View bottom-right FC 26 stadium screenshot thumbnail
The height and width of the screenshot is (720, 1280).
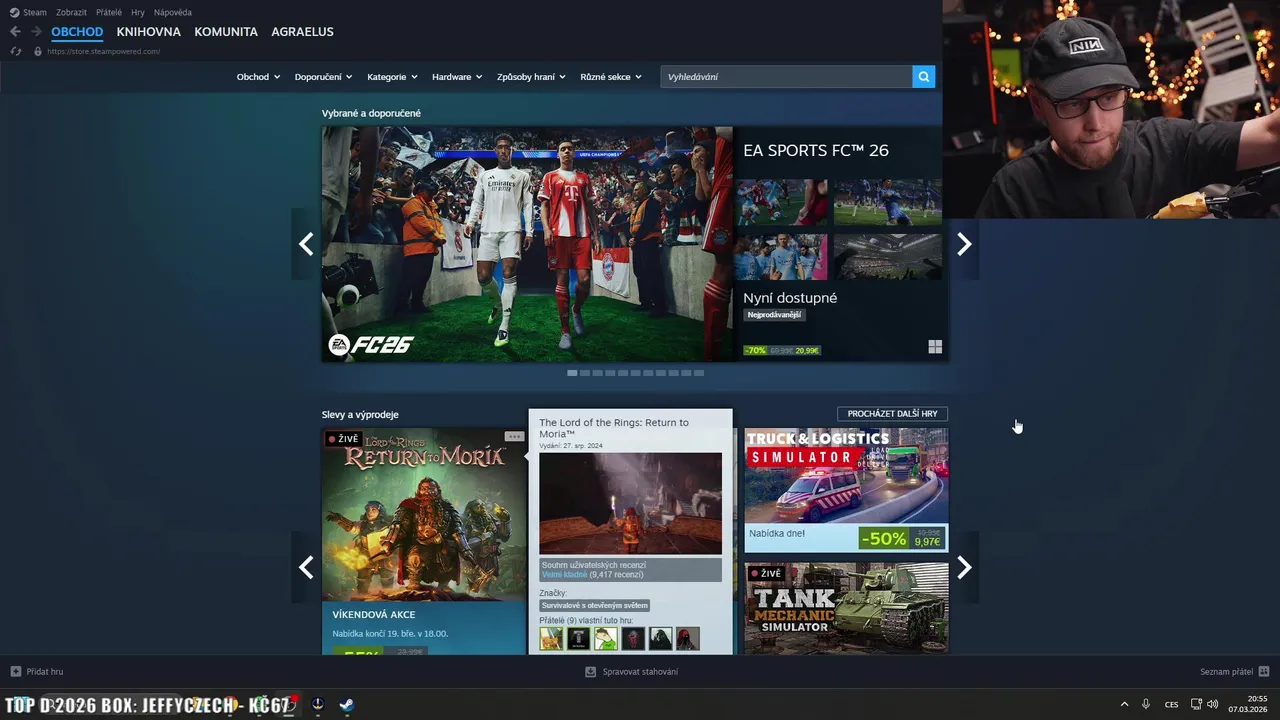coord(888,257)
